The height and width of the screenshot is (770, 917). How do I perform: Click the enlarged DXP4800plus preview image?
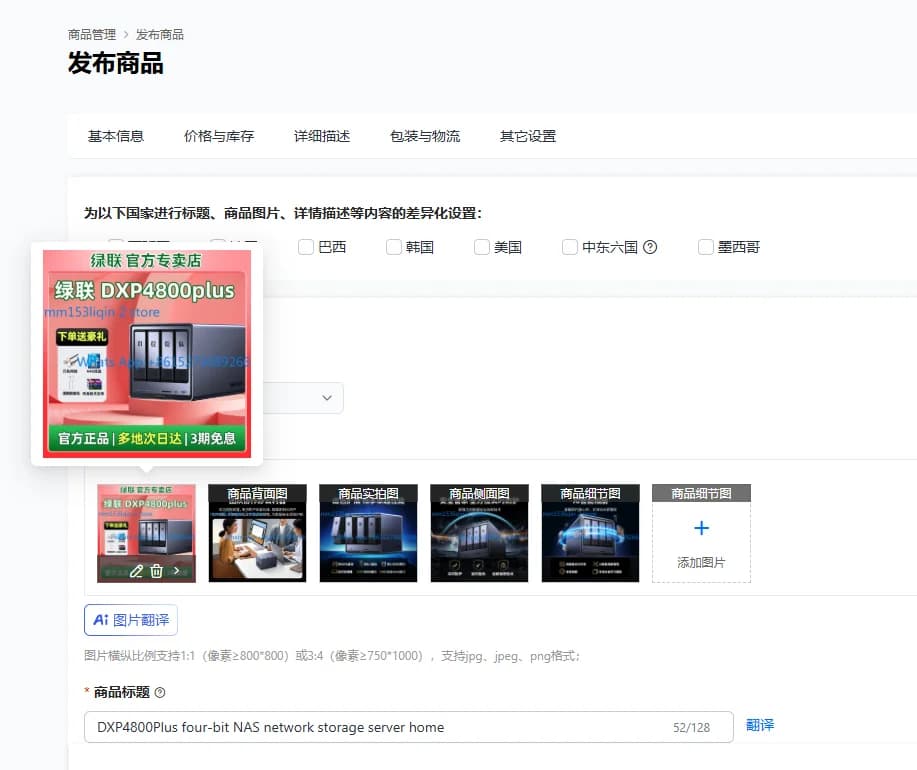(147, 354)
